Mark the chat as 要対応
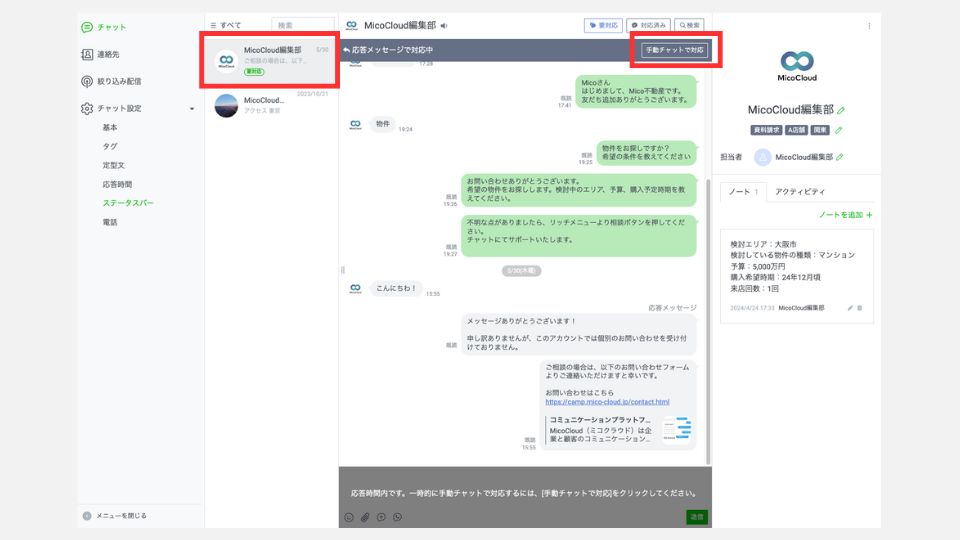 click(x=603, y=25)
